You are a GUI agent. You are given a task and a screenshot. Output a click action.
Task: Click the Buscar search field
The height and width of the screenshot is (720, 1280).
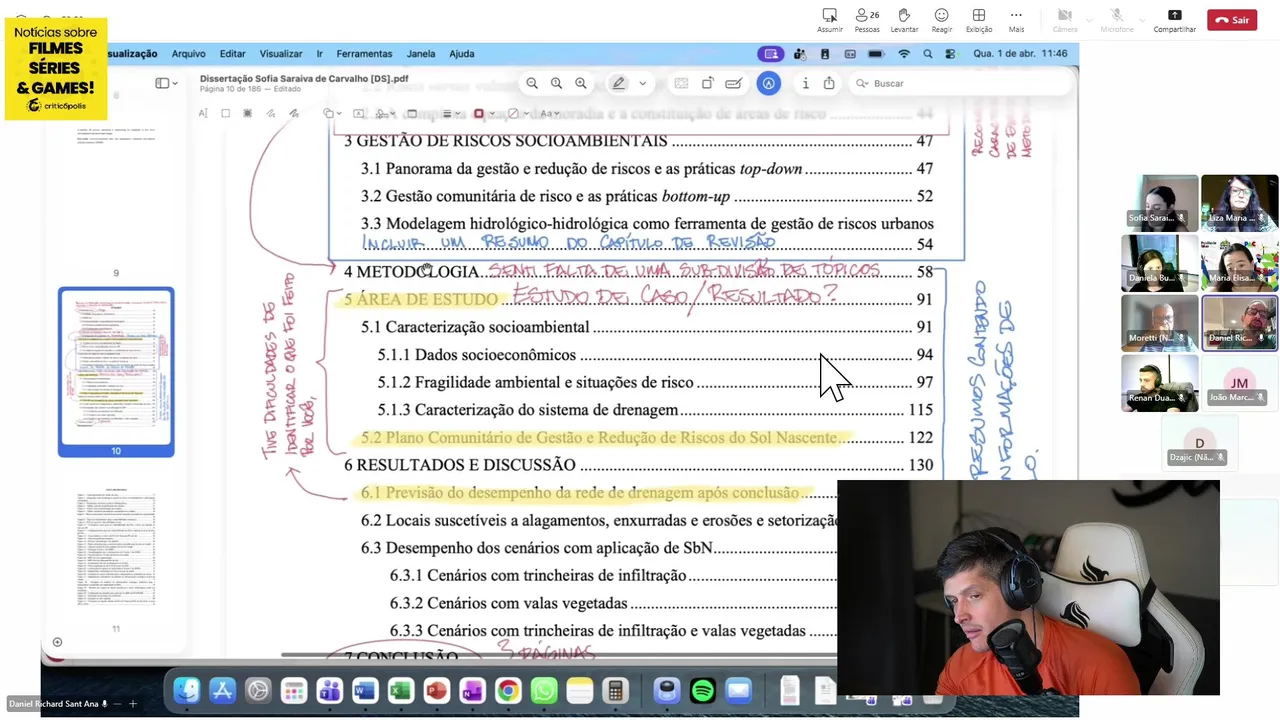[x=958, y=83]
